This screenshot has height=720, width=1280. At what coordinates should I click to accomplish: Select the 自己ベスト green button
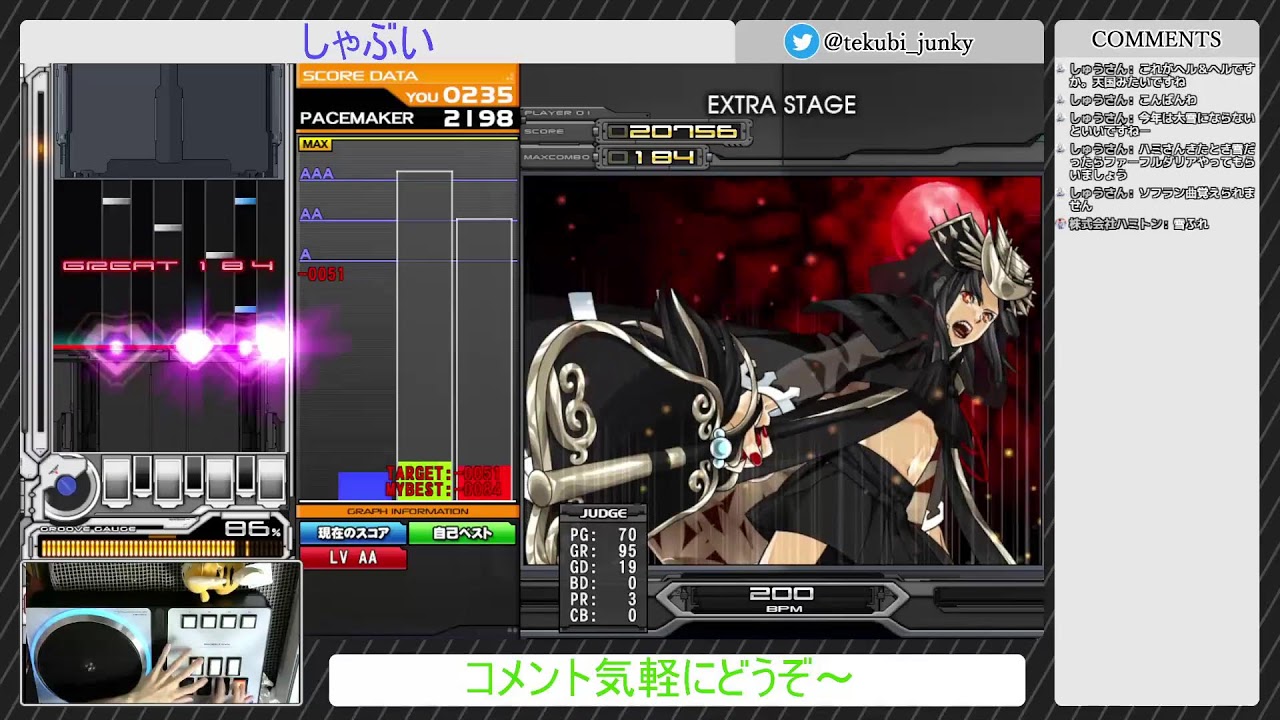[462, 533]
